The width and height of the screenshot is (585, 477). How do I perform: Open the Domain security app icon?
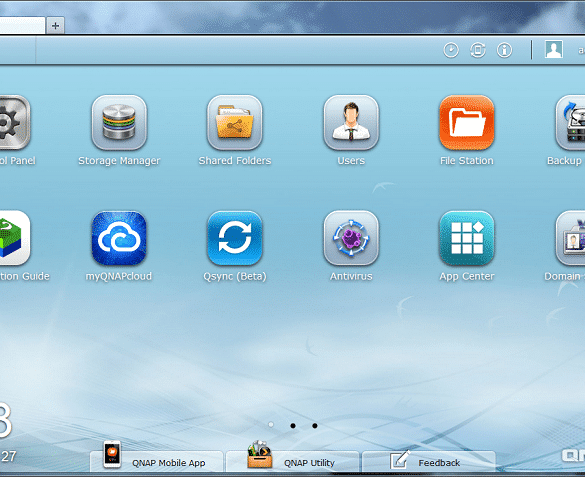coord(570,238)
